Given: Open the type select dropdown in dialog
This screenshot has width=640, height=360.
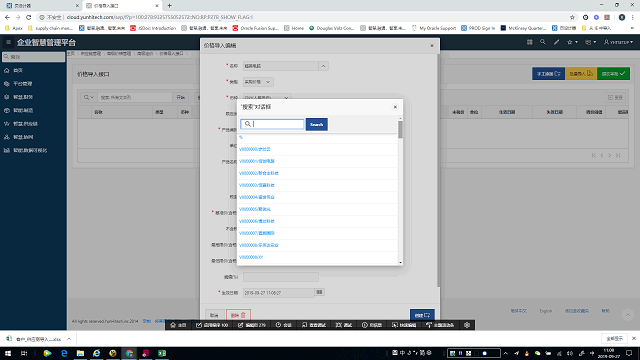Looking at the screenshot, I should (x=258, y=82).
